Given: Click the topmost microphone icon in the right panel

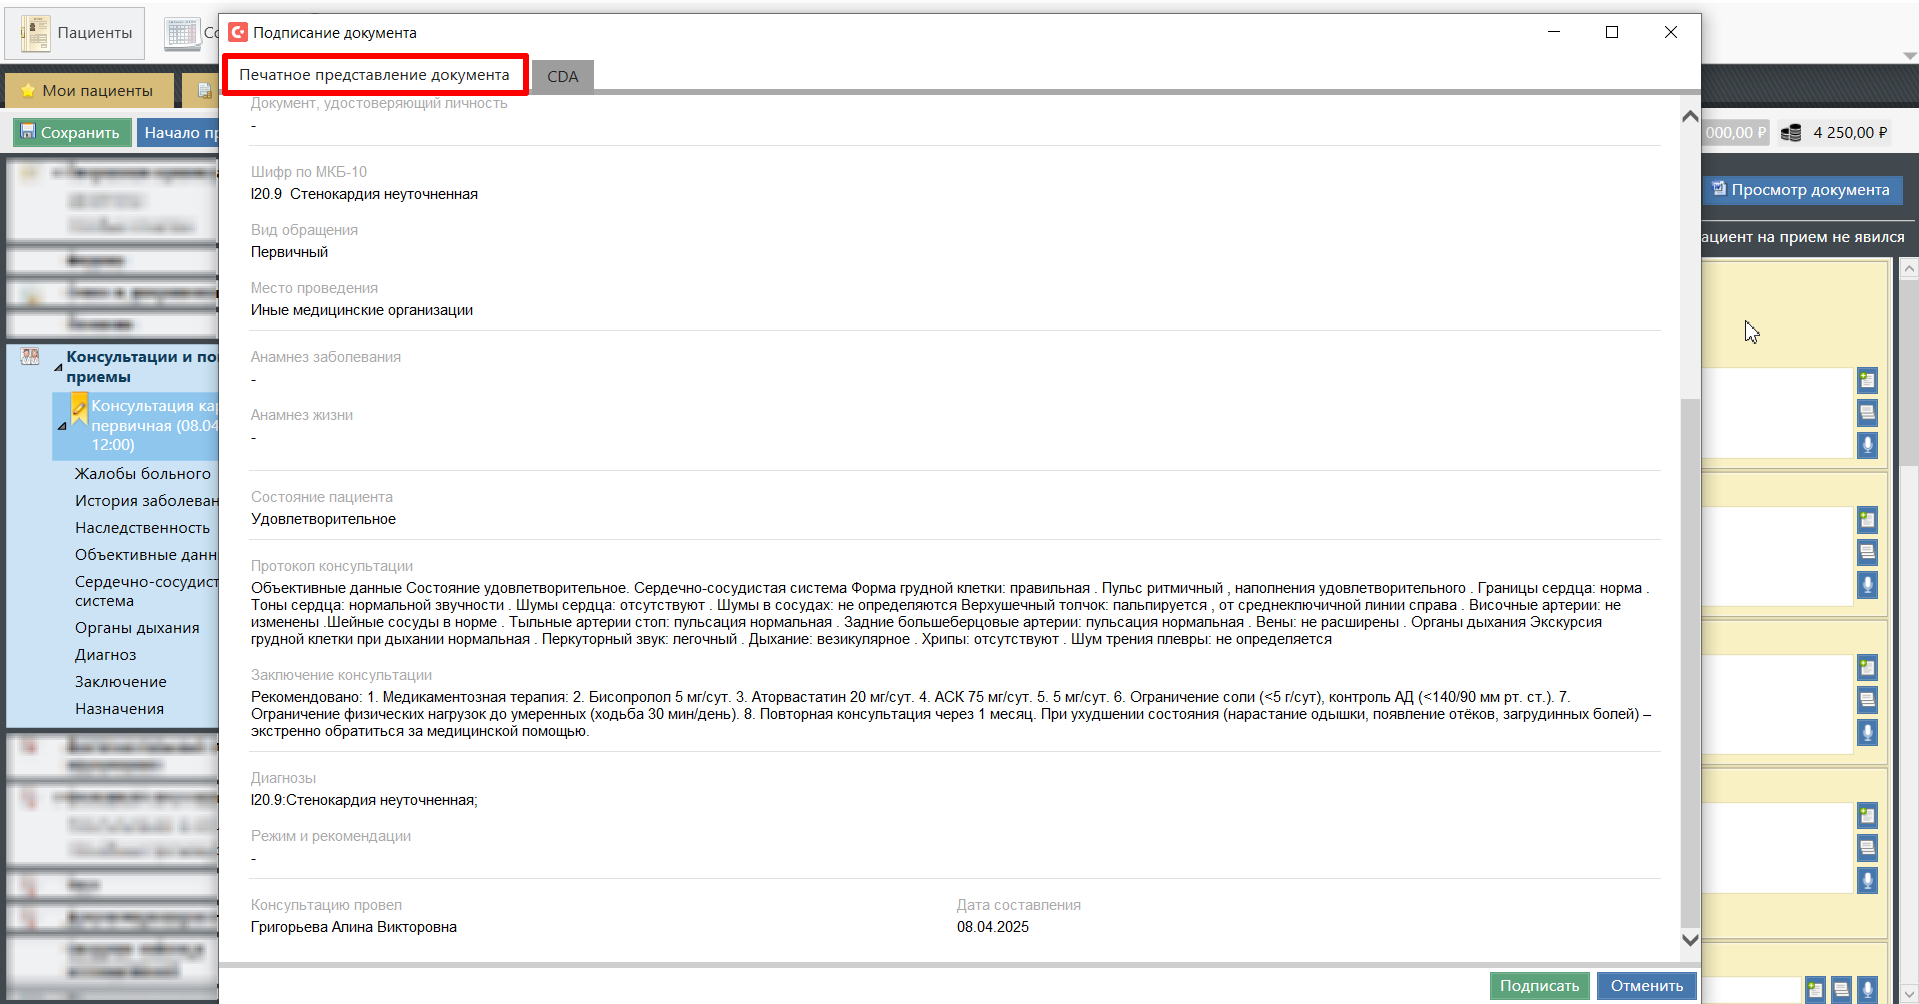Looking at the screenshot, I should pyautogui.click(x=1867, y=445).
